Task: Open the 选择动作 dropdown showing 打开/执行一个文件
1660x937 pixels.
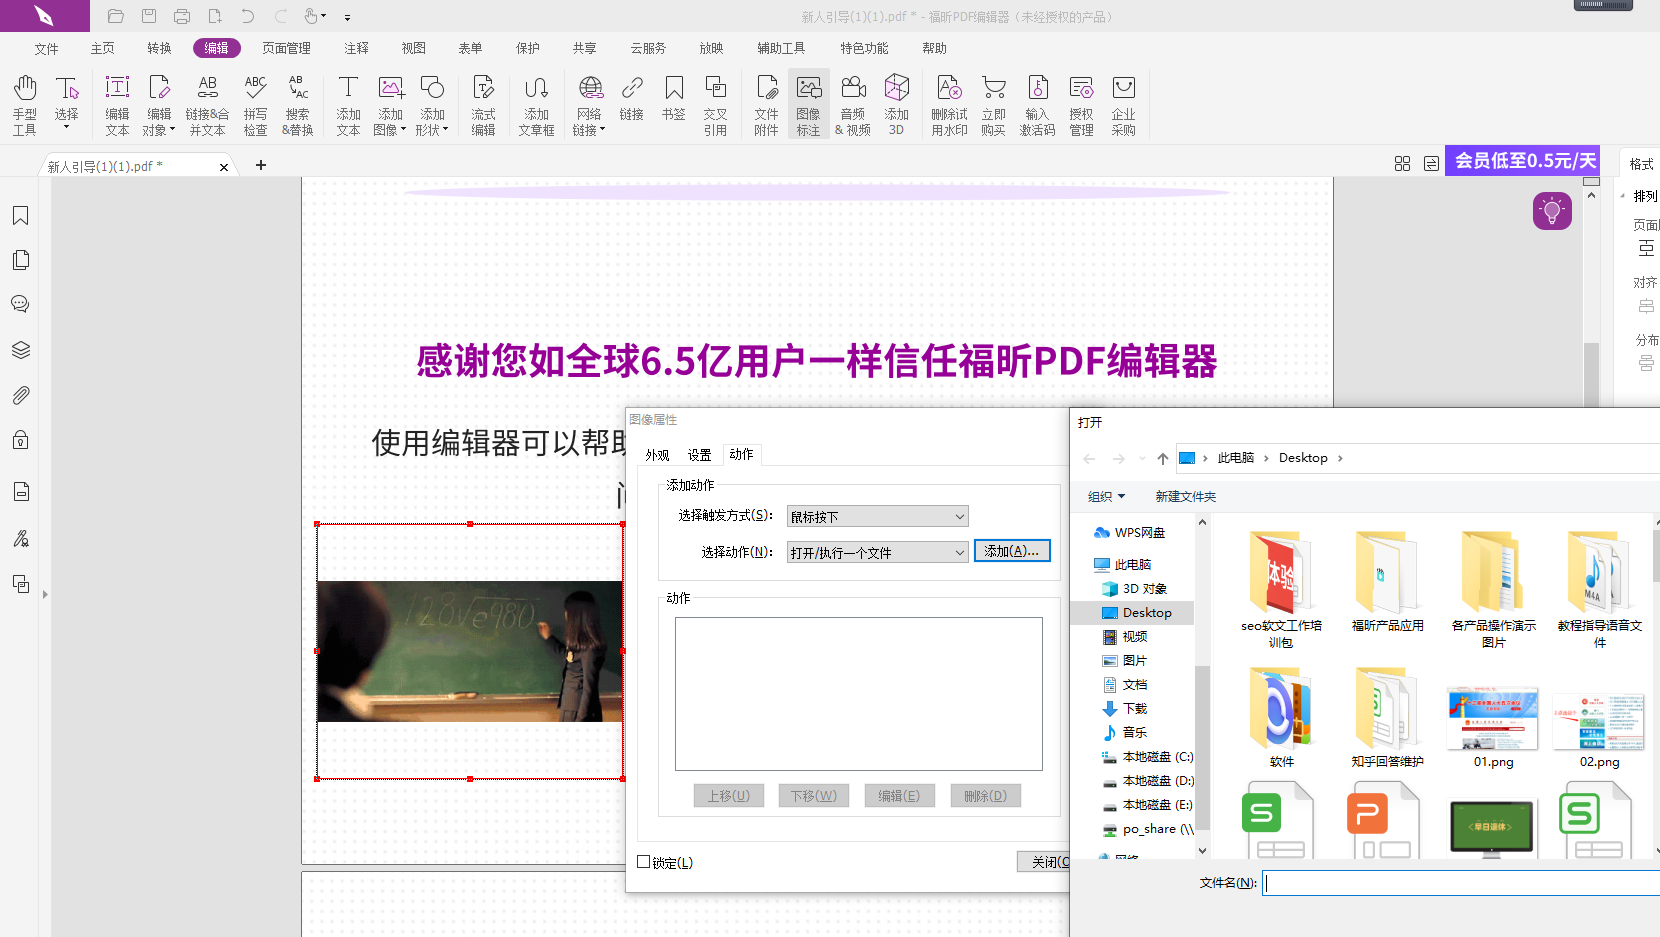Action: [x=876, y=552]
